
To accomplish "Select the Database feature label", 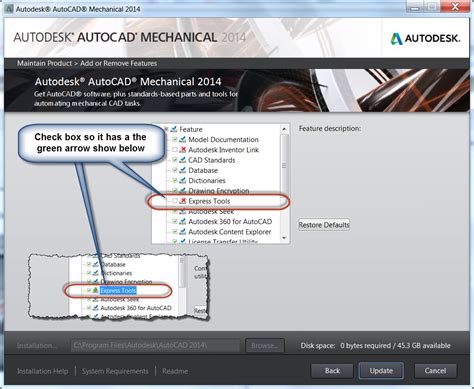I will (203, 170).
